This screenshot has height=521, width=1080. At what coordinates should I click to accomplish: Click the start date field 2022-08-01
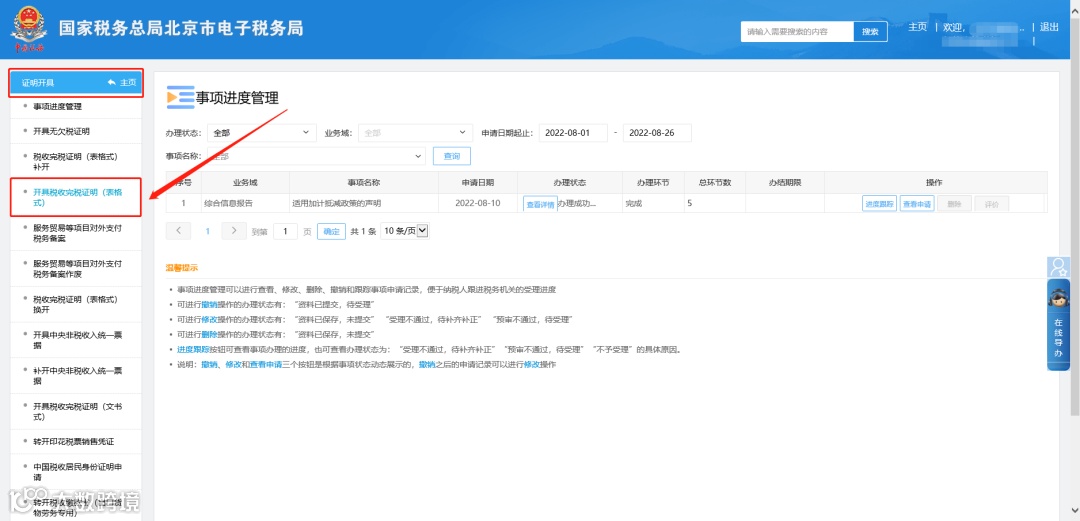tap(573, 133)
